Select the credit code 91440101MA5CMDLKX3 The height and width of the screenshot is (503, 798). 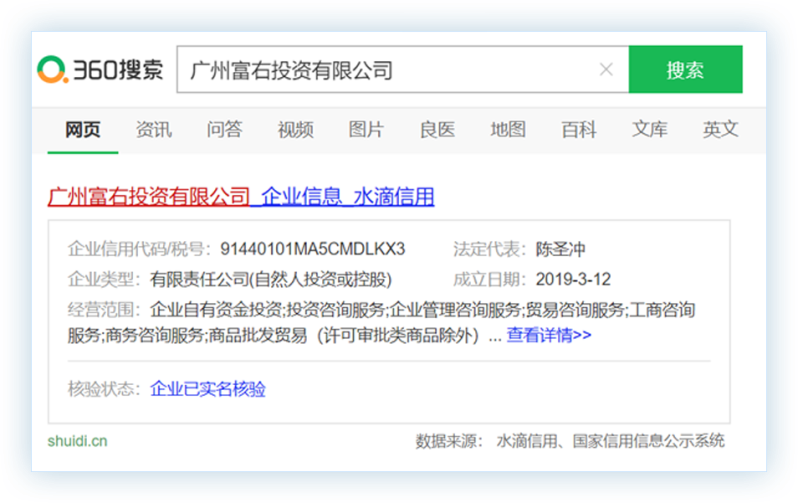[x=312, y=249]
